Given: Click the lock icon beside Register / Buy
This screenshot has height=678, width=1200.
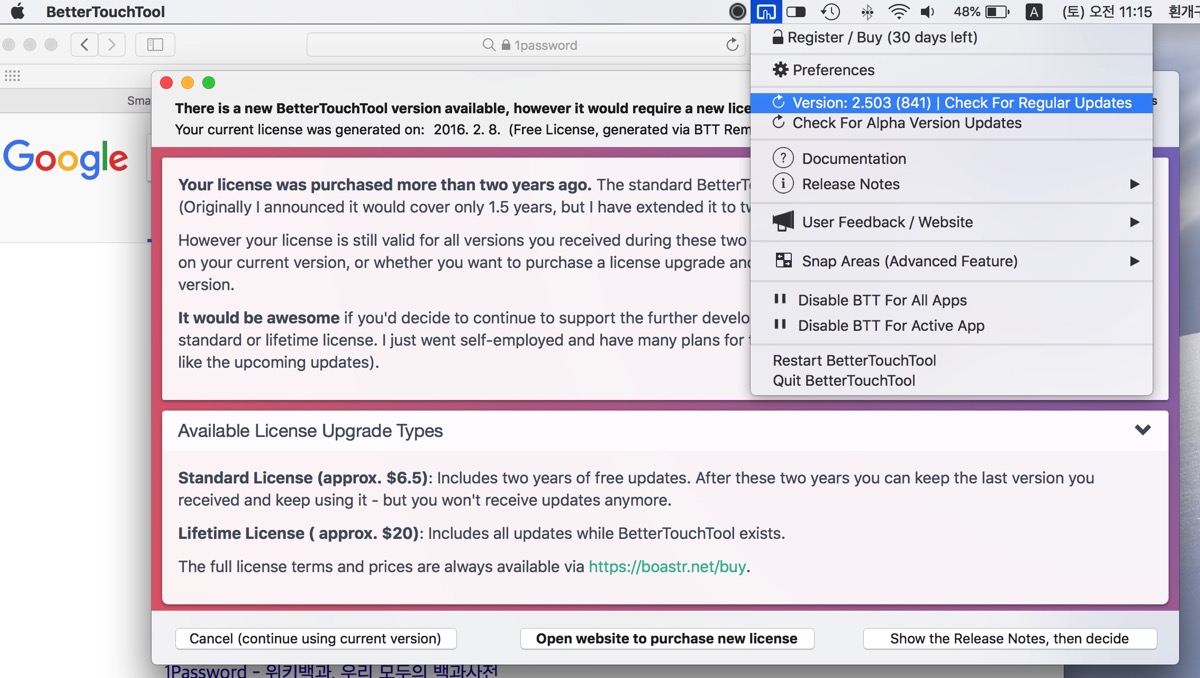Looking at the screenshot, I should pos(778,37).
